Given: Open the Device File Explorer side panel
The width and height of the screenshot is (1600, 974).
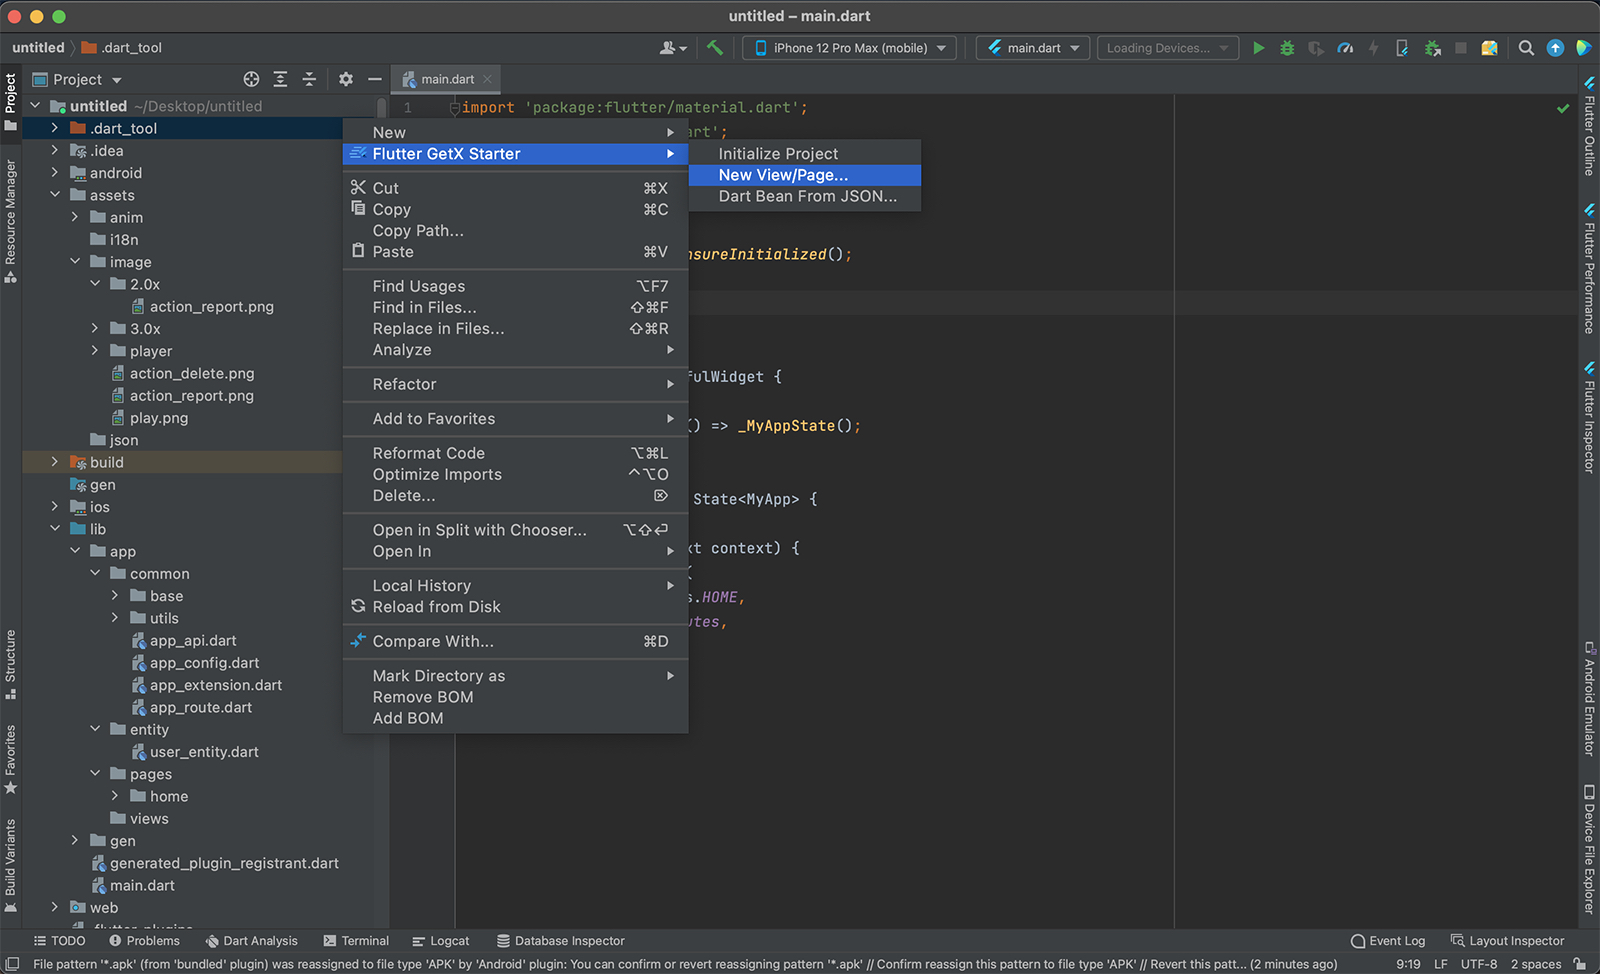Looking at the screenshot, I should pyautogui.click(x=1589, y=849).
